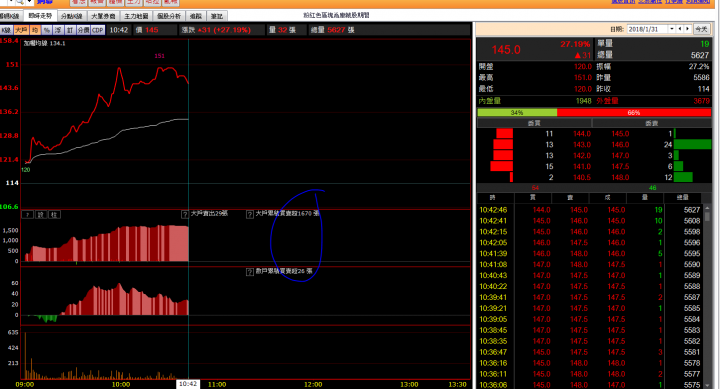
Task: Click the red 66% outer-volume bar
Action: 634,113
